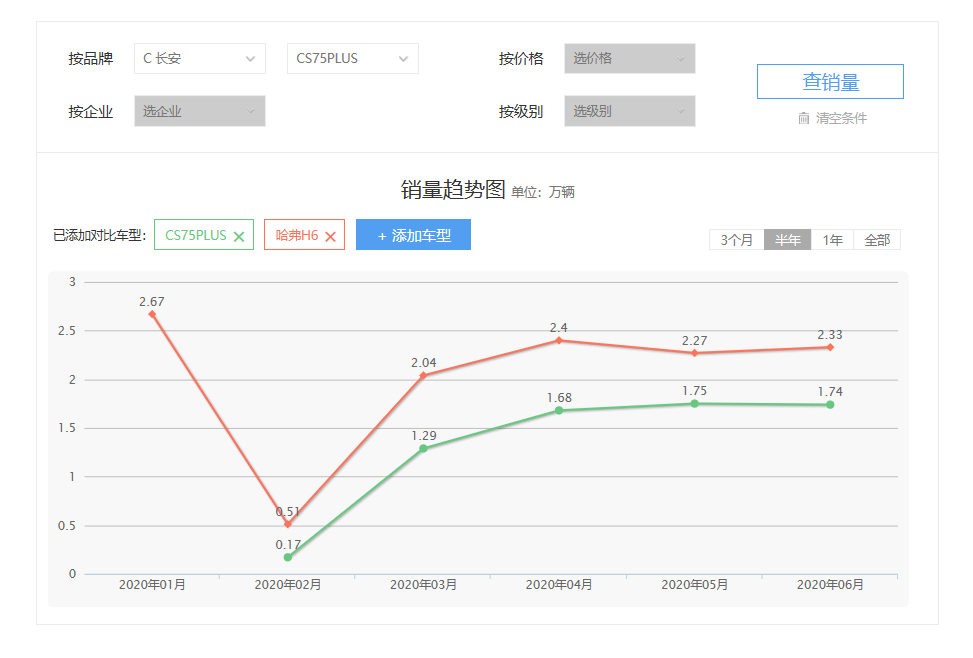Click CS75PLUS green point at 2020年02月
This screenshot has height=658, width=973.
tap(288, 557)
